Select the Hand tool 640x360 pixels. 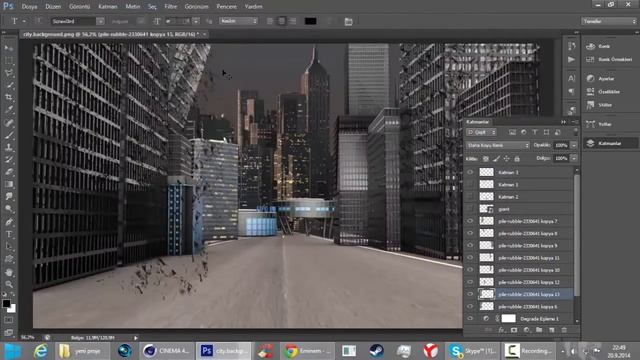pos(9,272)
